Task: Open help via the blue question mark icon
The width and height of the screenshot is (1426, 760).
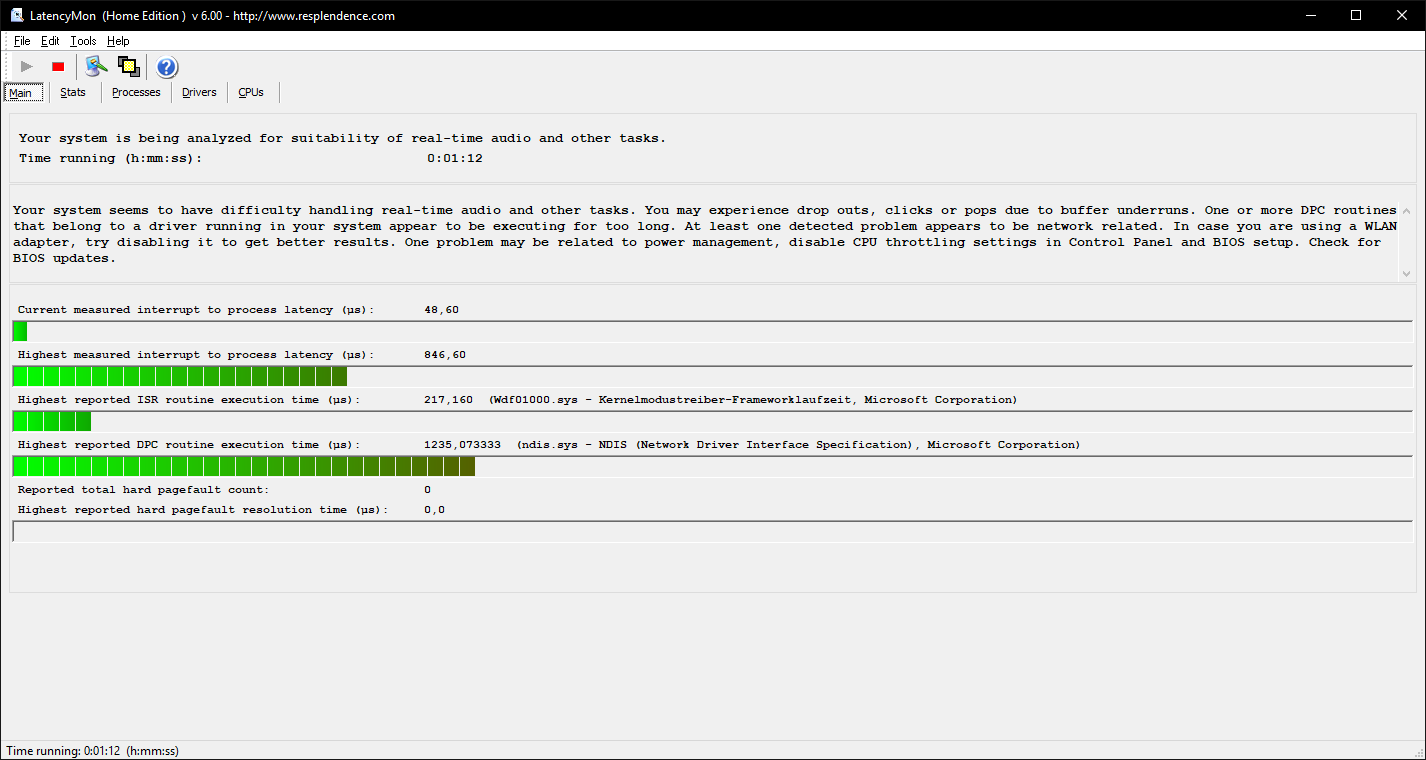Action: (x=167, y=67)
